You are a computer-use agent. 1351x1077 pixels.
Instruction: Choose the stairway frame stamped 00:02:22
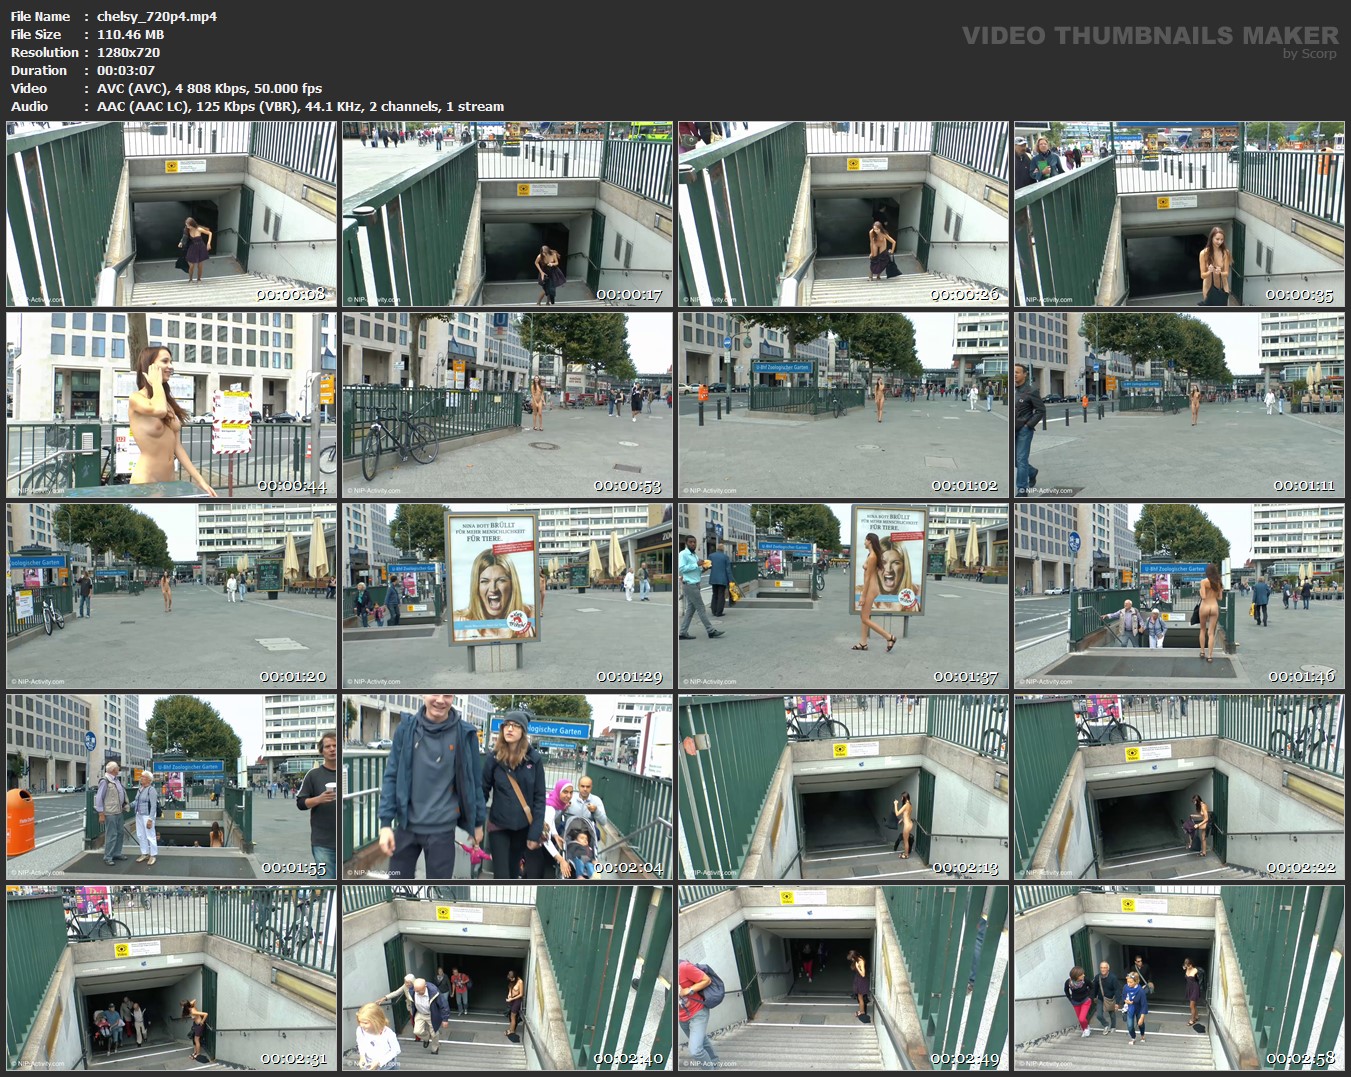click(x=1180, y=787)
